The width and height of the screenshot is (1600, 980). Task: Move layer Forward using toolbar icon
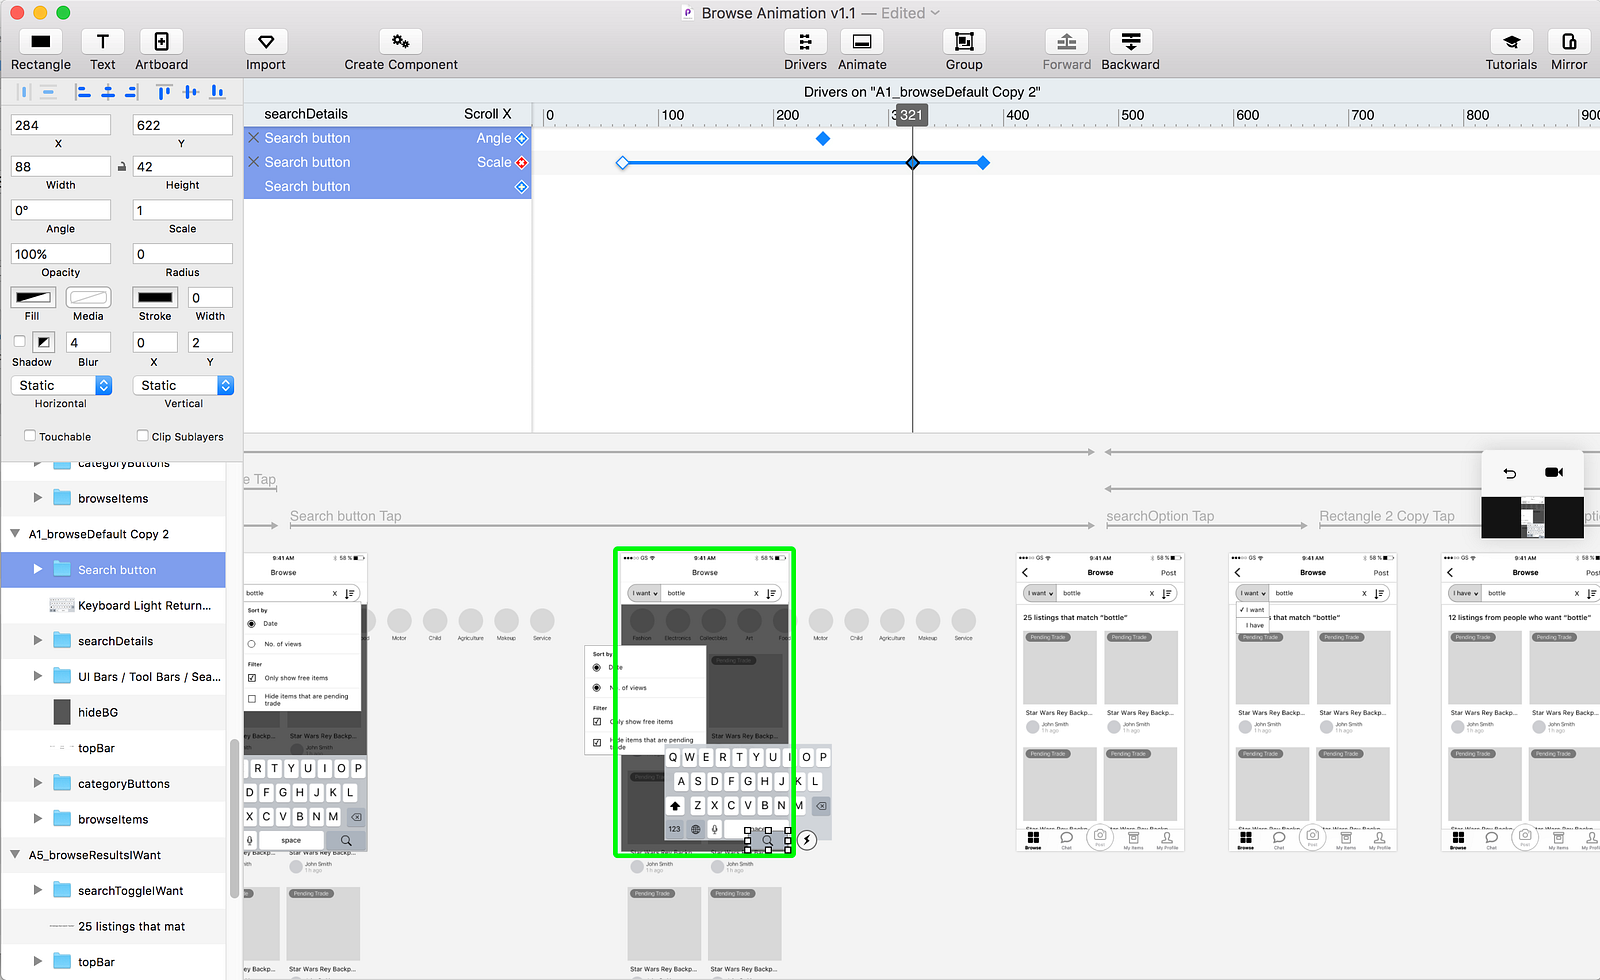[x=1067, y=42]
